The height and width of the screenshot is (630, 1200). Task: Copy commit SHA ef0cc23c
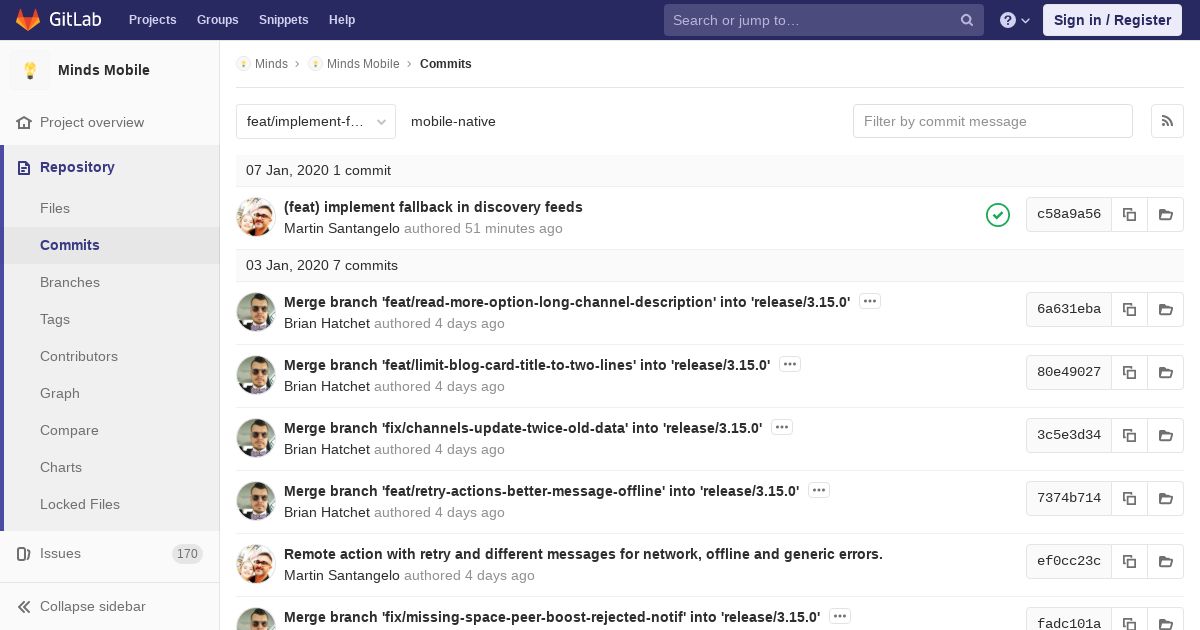[1129, 562]
